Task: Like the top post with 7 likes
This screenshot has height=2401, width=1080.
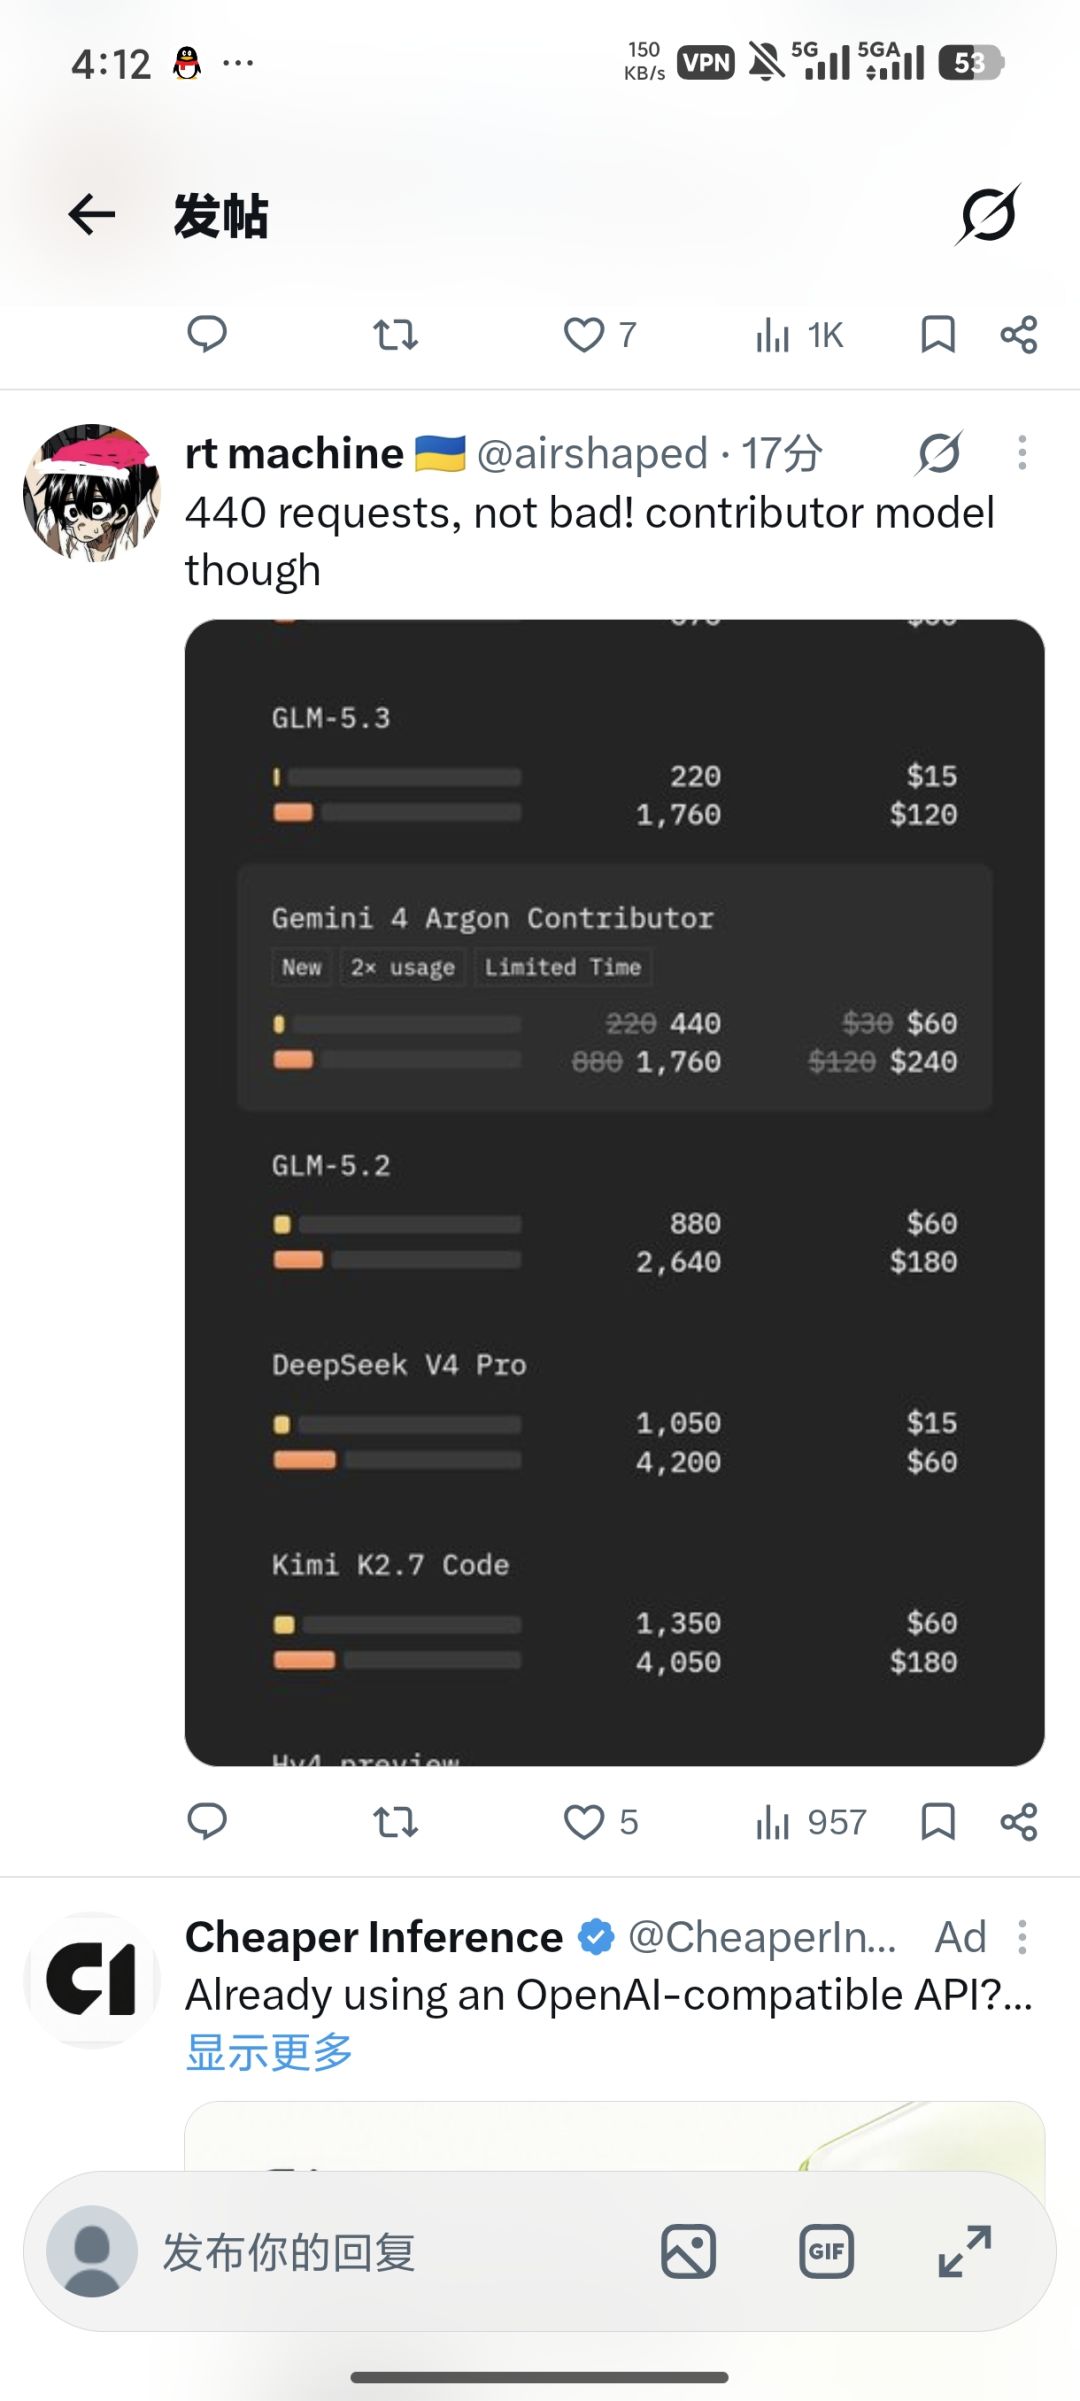Action: click(600, 334)
